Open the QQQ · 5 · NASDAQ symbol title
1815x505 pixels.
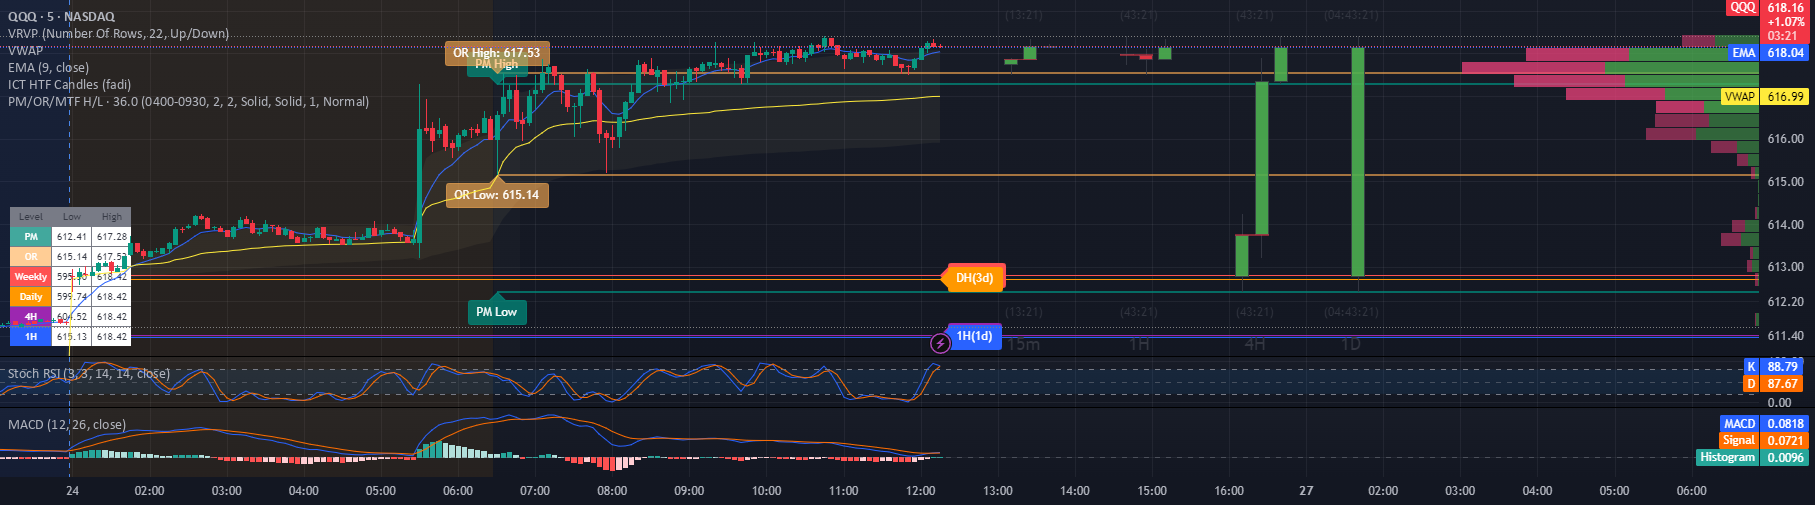point(61,16)
